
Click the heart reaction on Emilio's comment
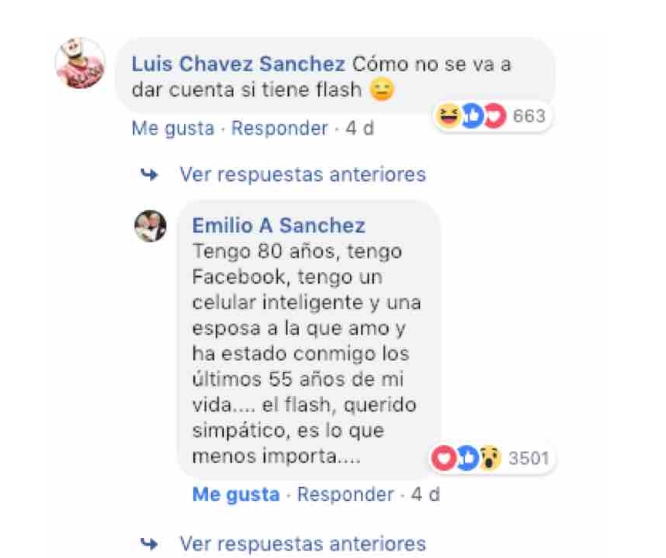[444, 458]
